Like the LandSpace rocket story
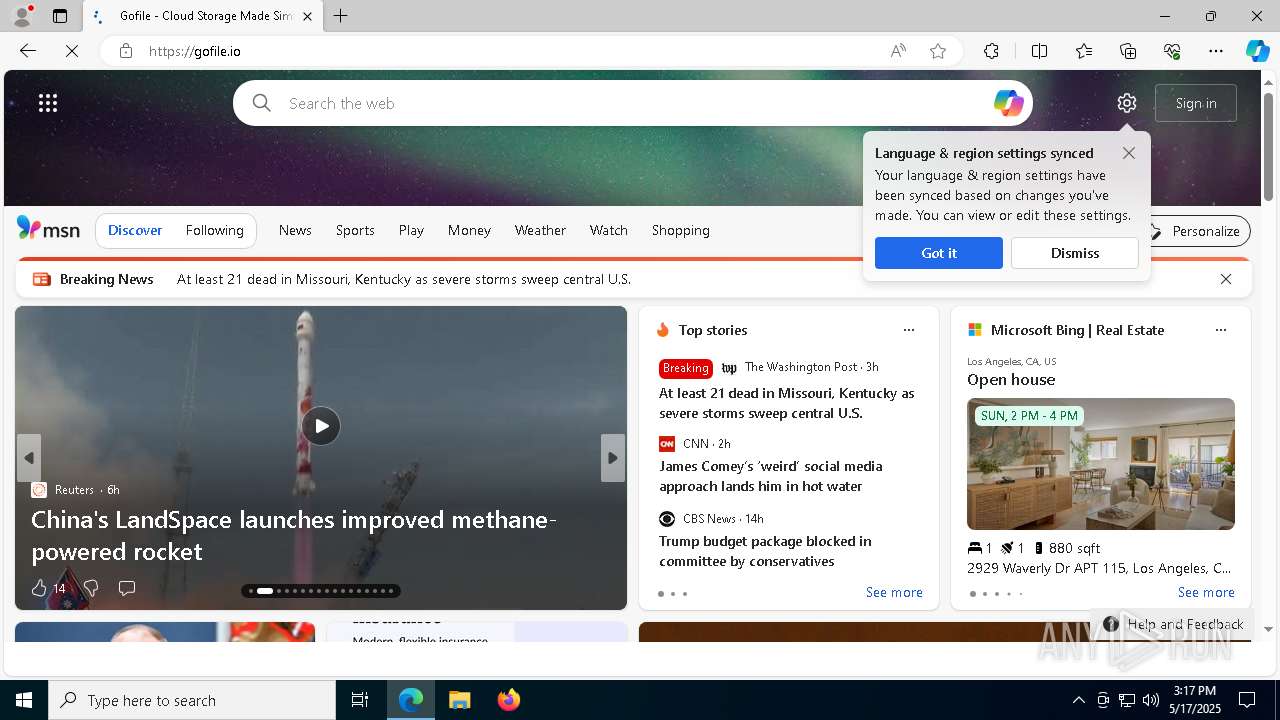Image resolution: width=1280 pixels, height=720 pixels. point(39,588)
